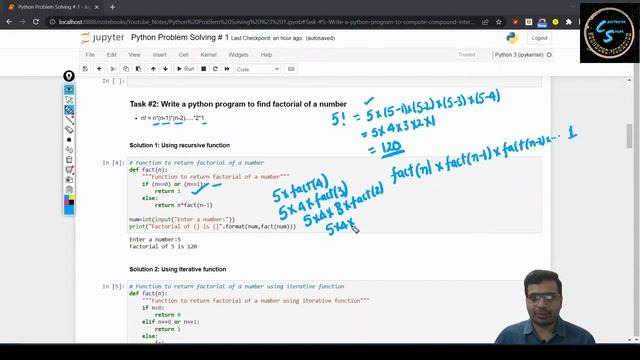
Task: Click the red checkmark extension icon
Action: (516, 22)
